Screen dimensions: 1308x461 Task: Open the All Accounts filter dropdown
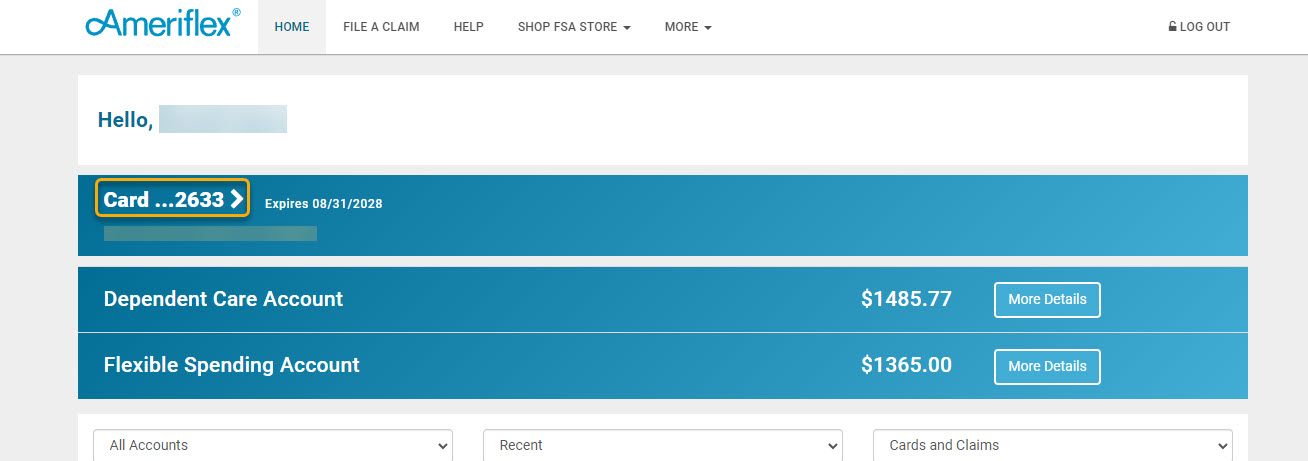[273, 445]
